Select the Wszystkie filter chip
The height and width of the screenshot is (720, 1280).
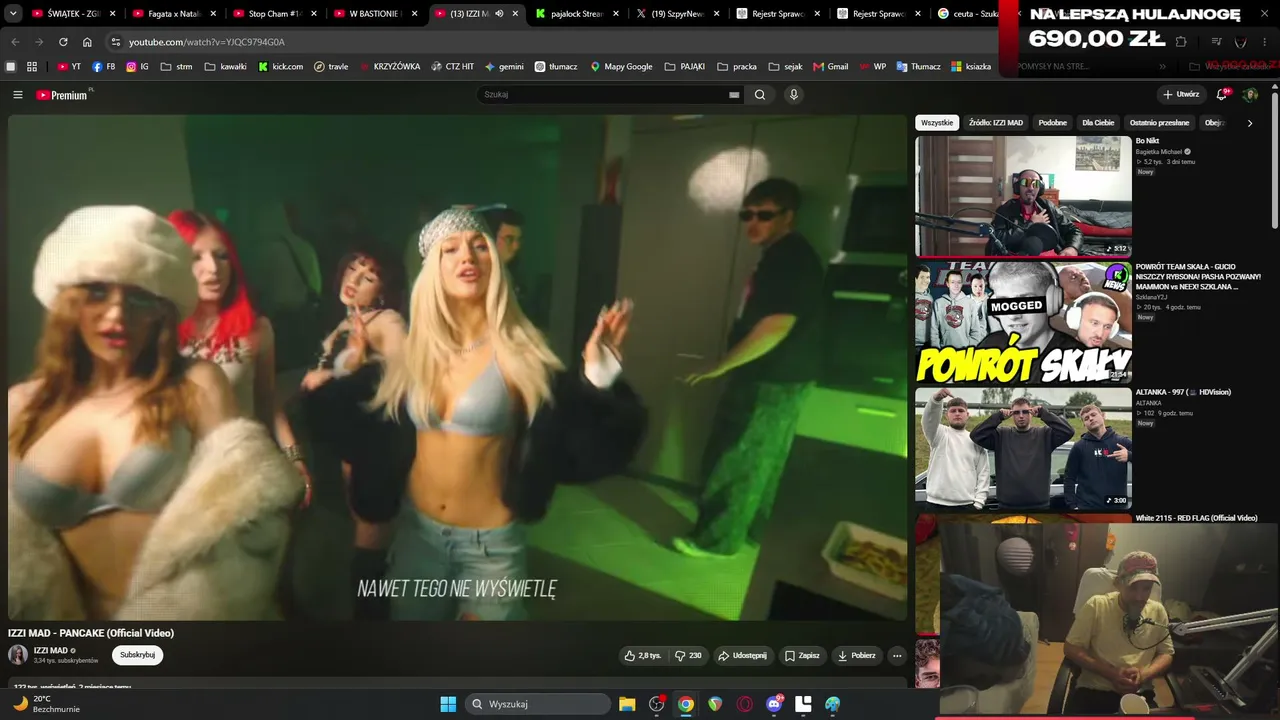(x=937, y=123)
